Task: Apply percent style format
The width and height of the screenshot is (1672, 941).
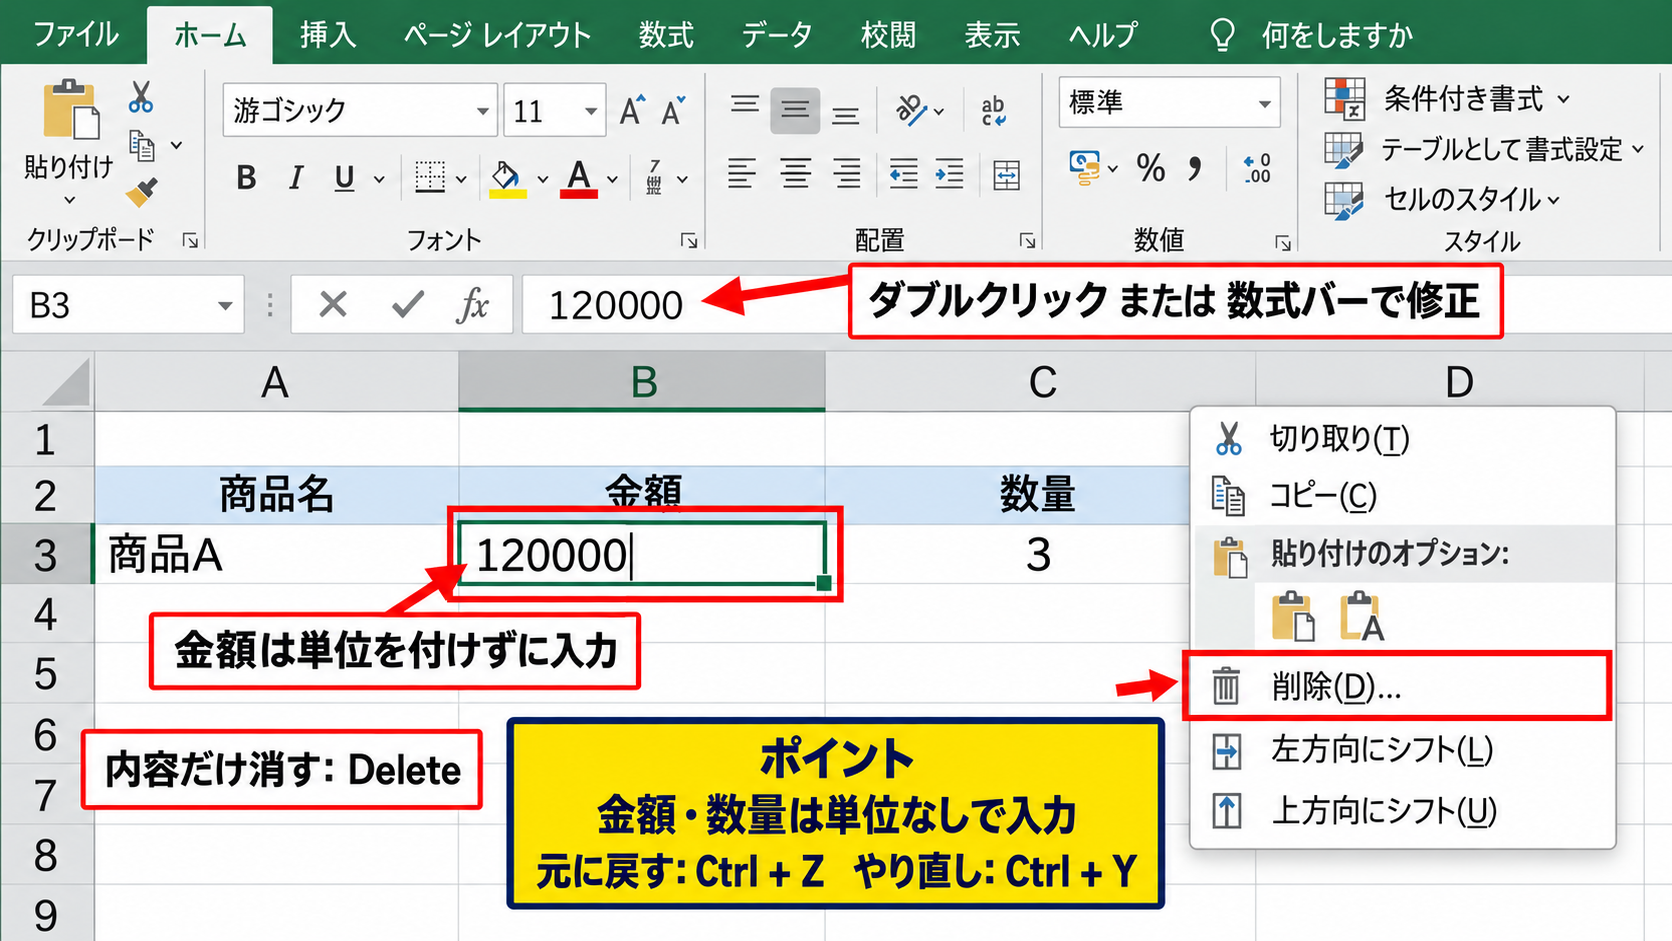Action: tap(1151, 168)
